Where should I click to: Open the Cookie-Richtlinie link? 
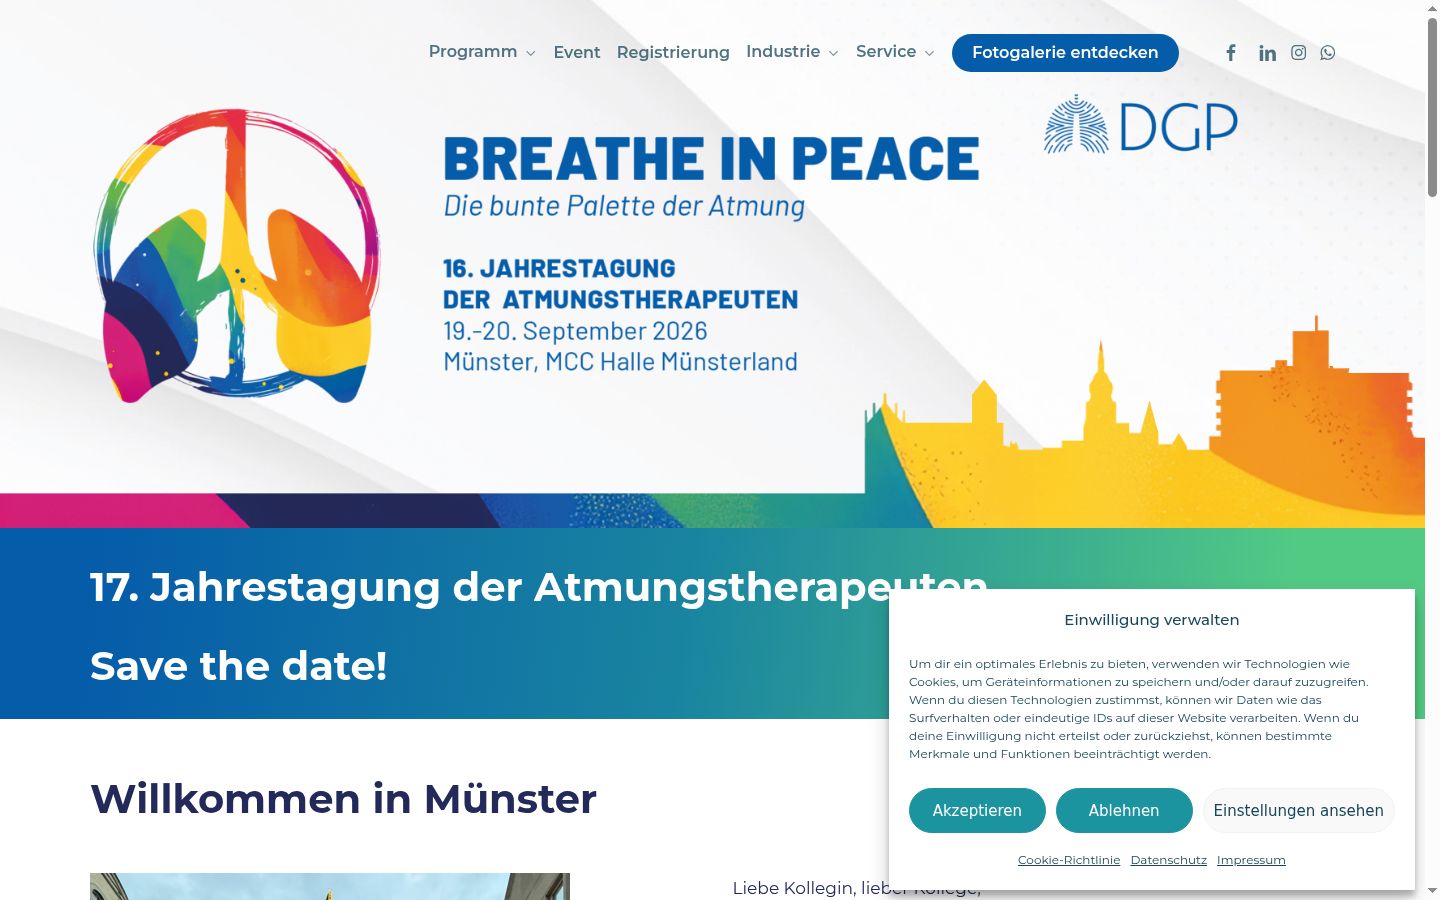pyautogui.click(x=1069, y=860)
